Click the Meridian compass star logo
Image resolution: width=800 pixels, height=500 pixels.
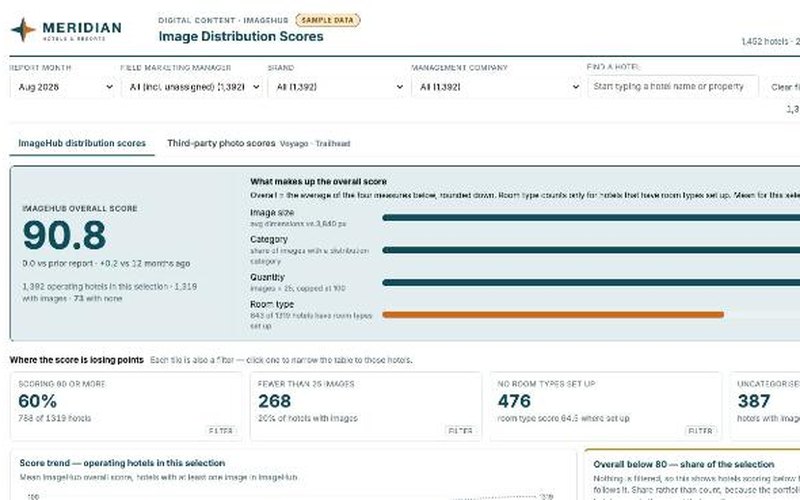pyautogui.click(x=23, y=30)
